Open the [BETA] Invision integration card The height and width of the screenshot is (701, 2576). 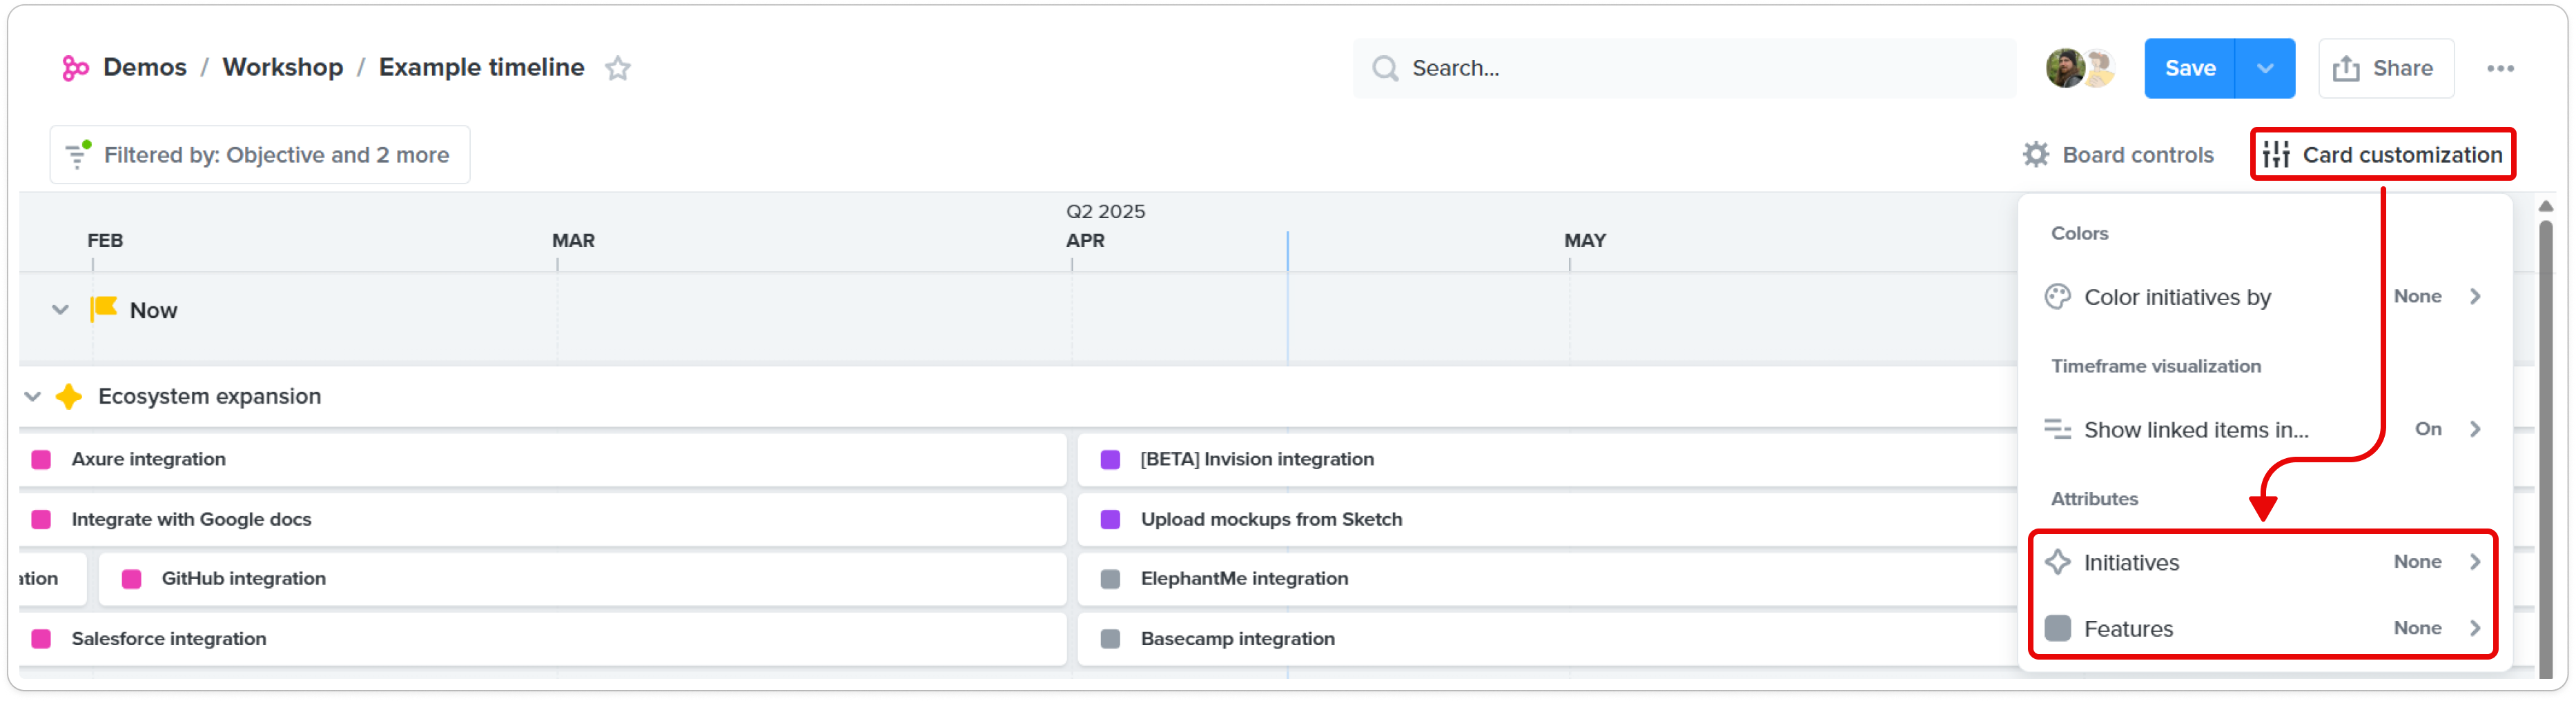coord(1548,459)
